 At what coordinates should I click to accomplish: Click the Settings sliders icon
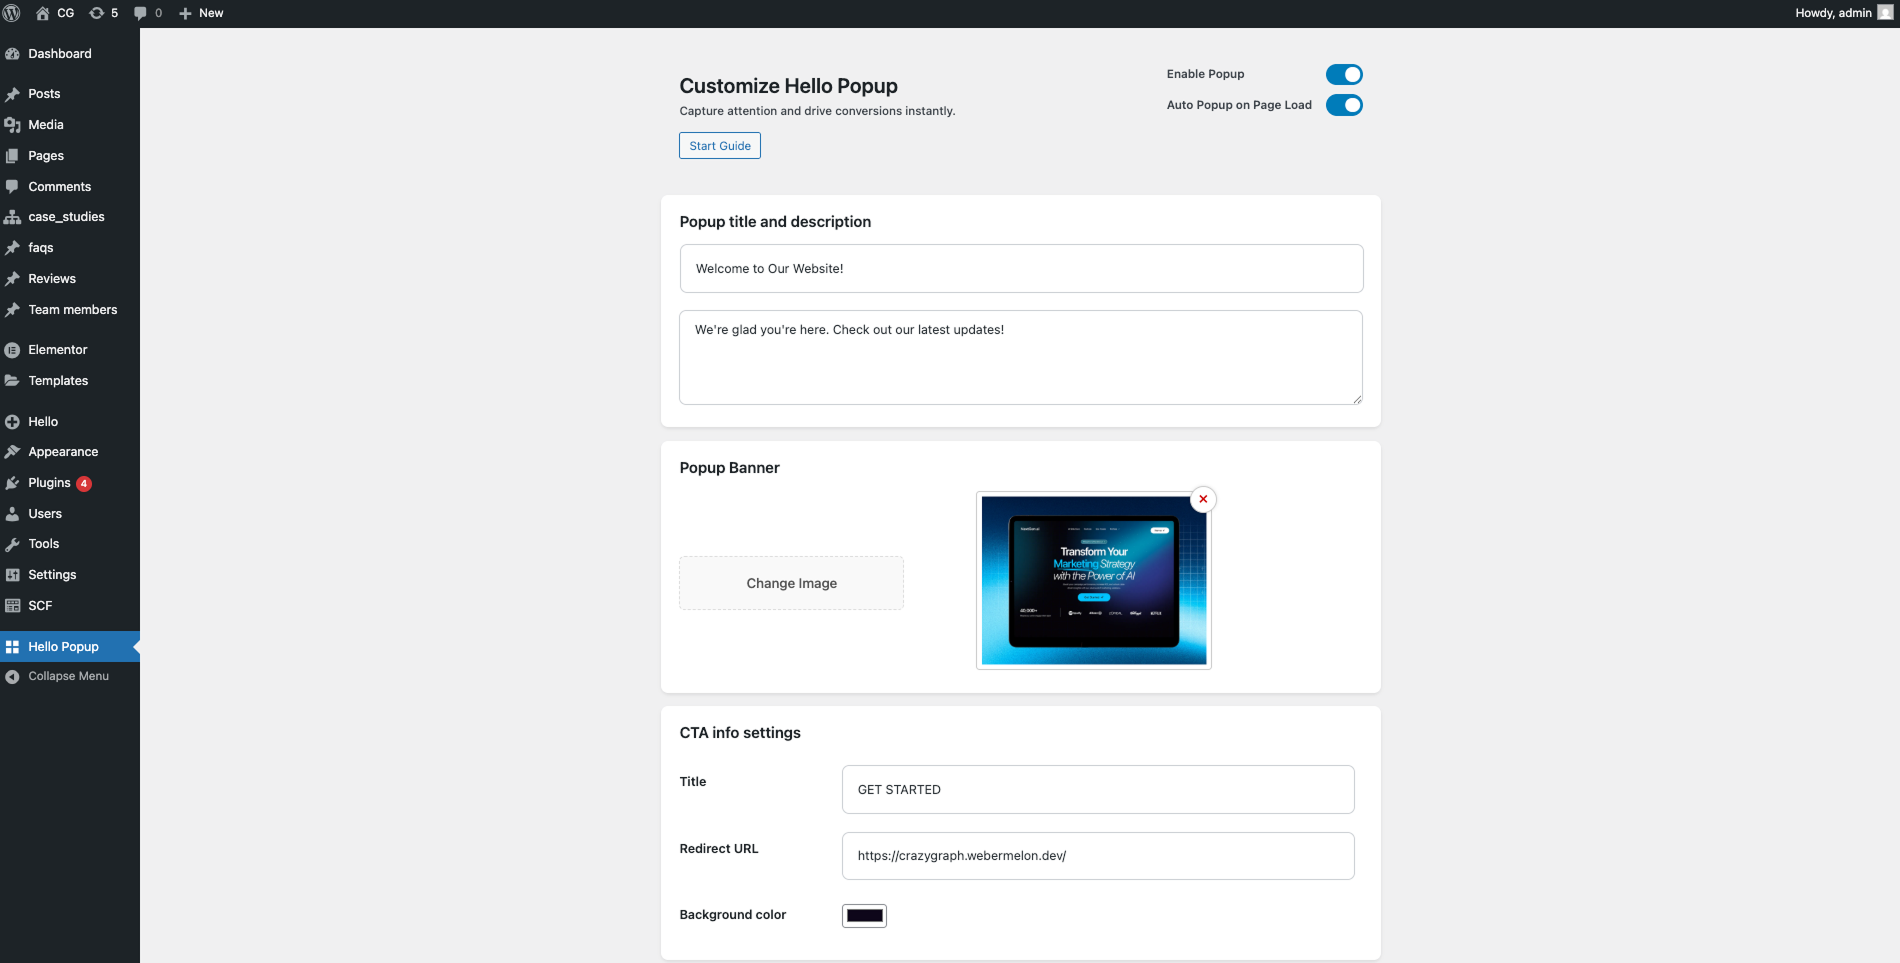click(12, 575)
